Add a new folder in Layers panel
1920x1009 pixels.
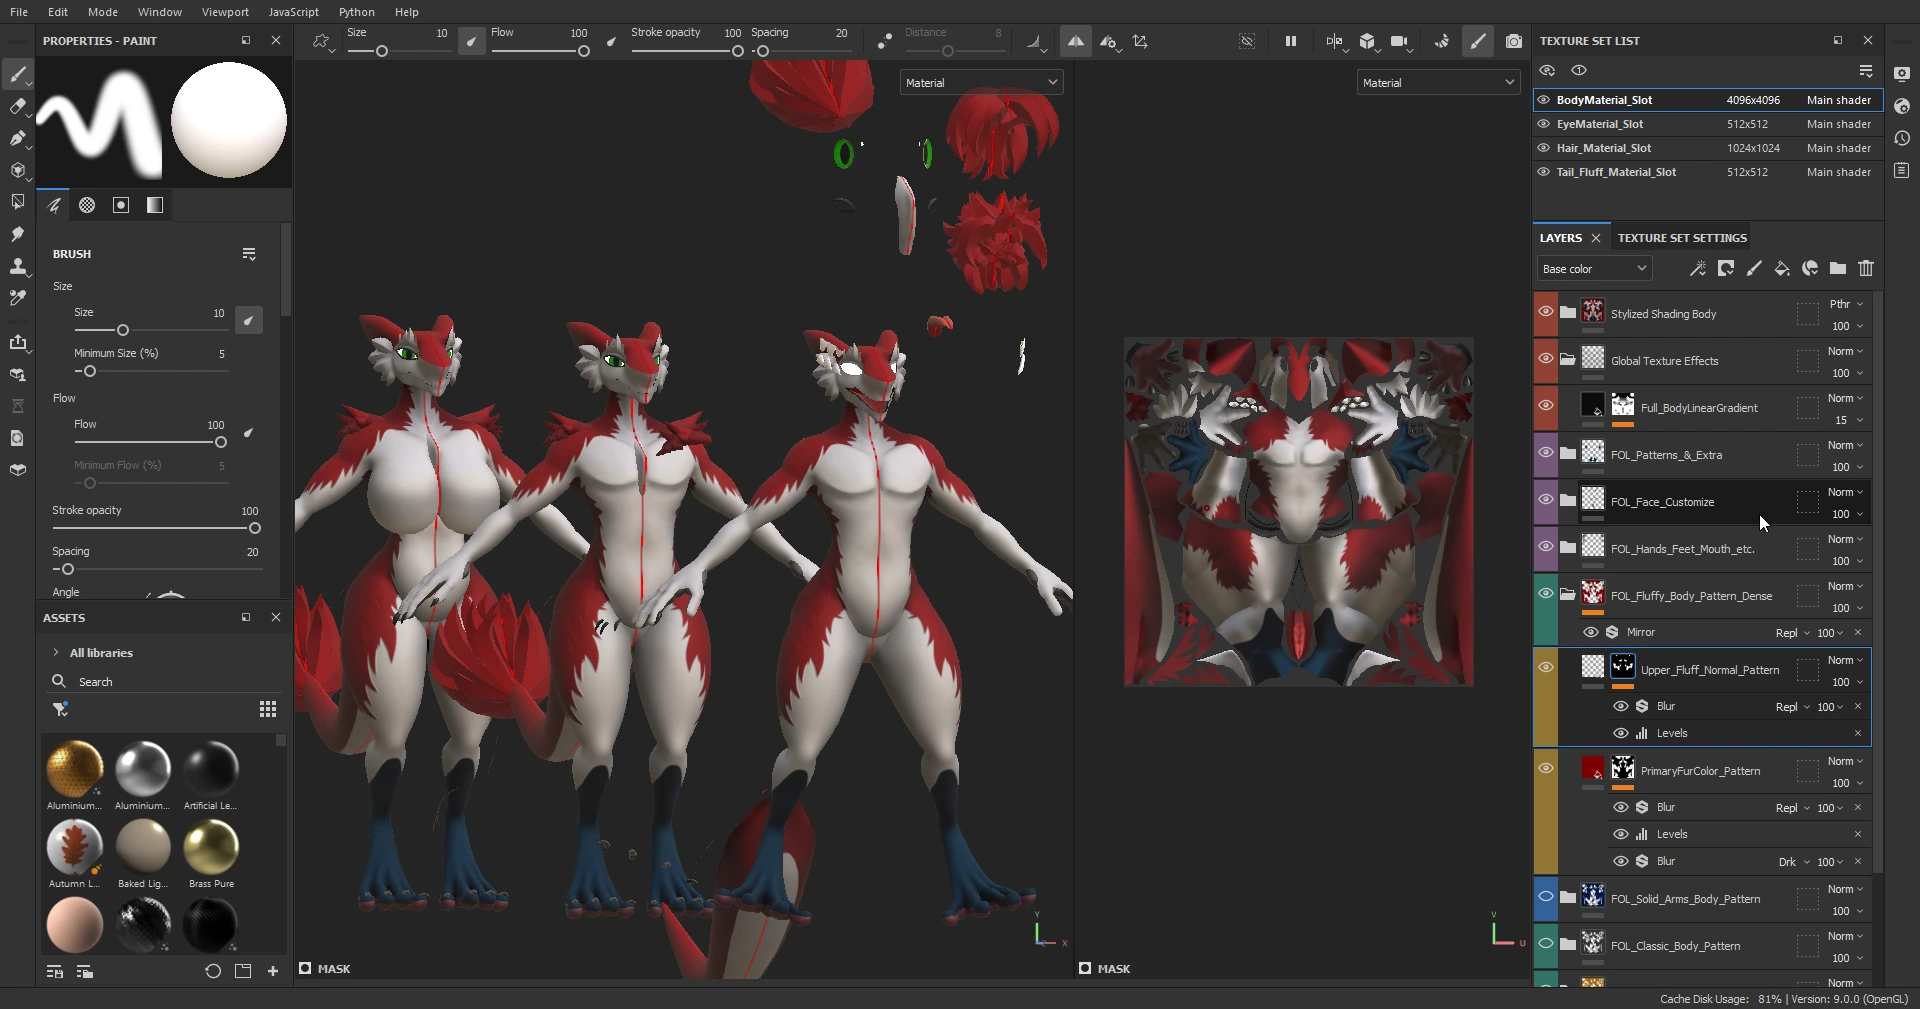tap(1838, 268)
